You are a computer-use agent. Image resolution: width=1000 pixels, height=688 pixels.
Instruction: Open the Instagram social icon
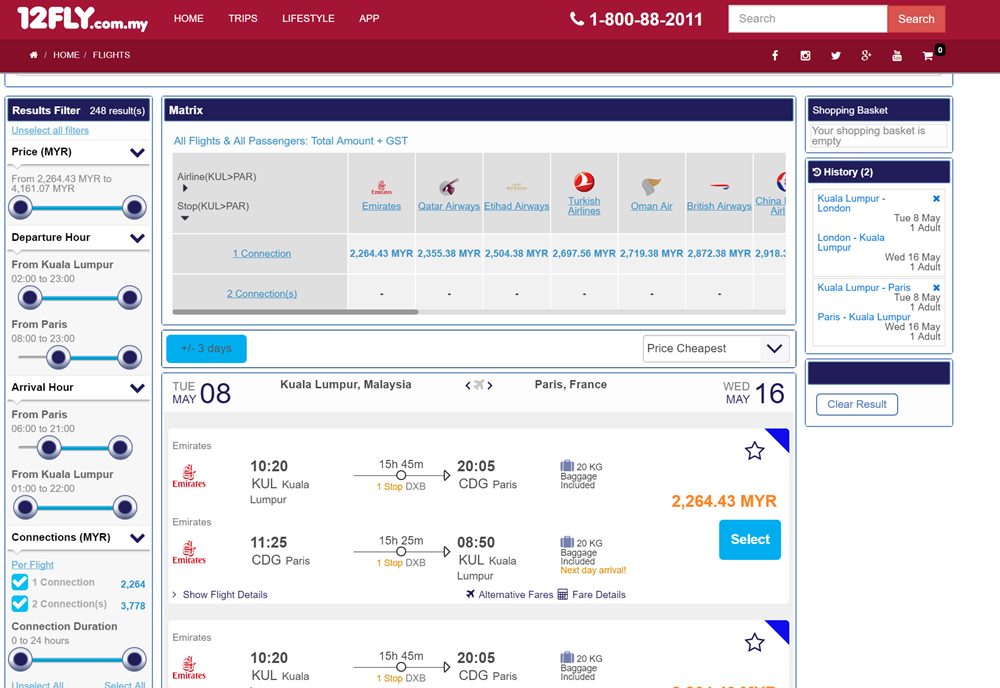(805, 55)
